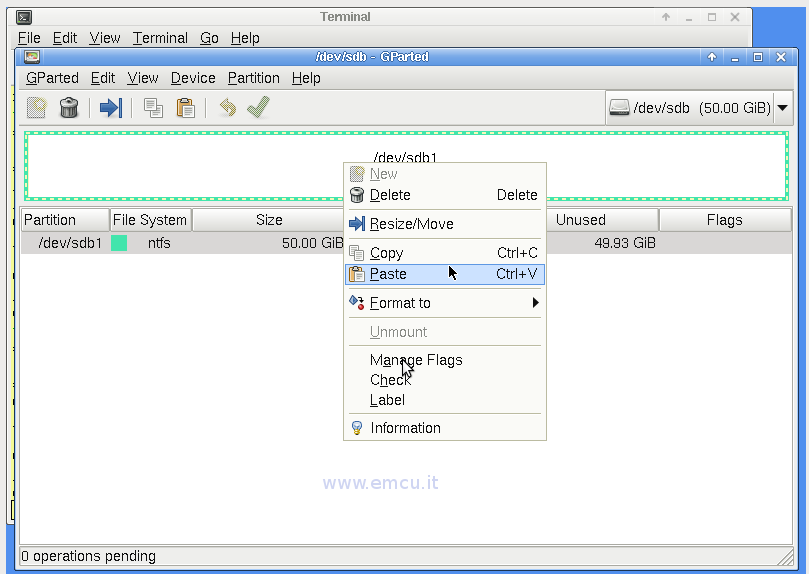Minimize the GParted window

click(735, 57)
